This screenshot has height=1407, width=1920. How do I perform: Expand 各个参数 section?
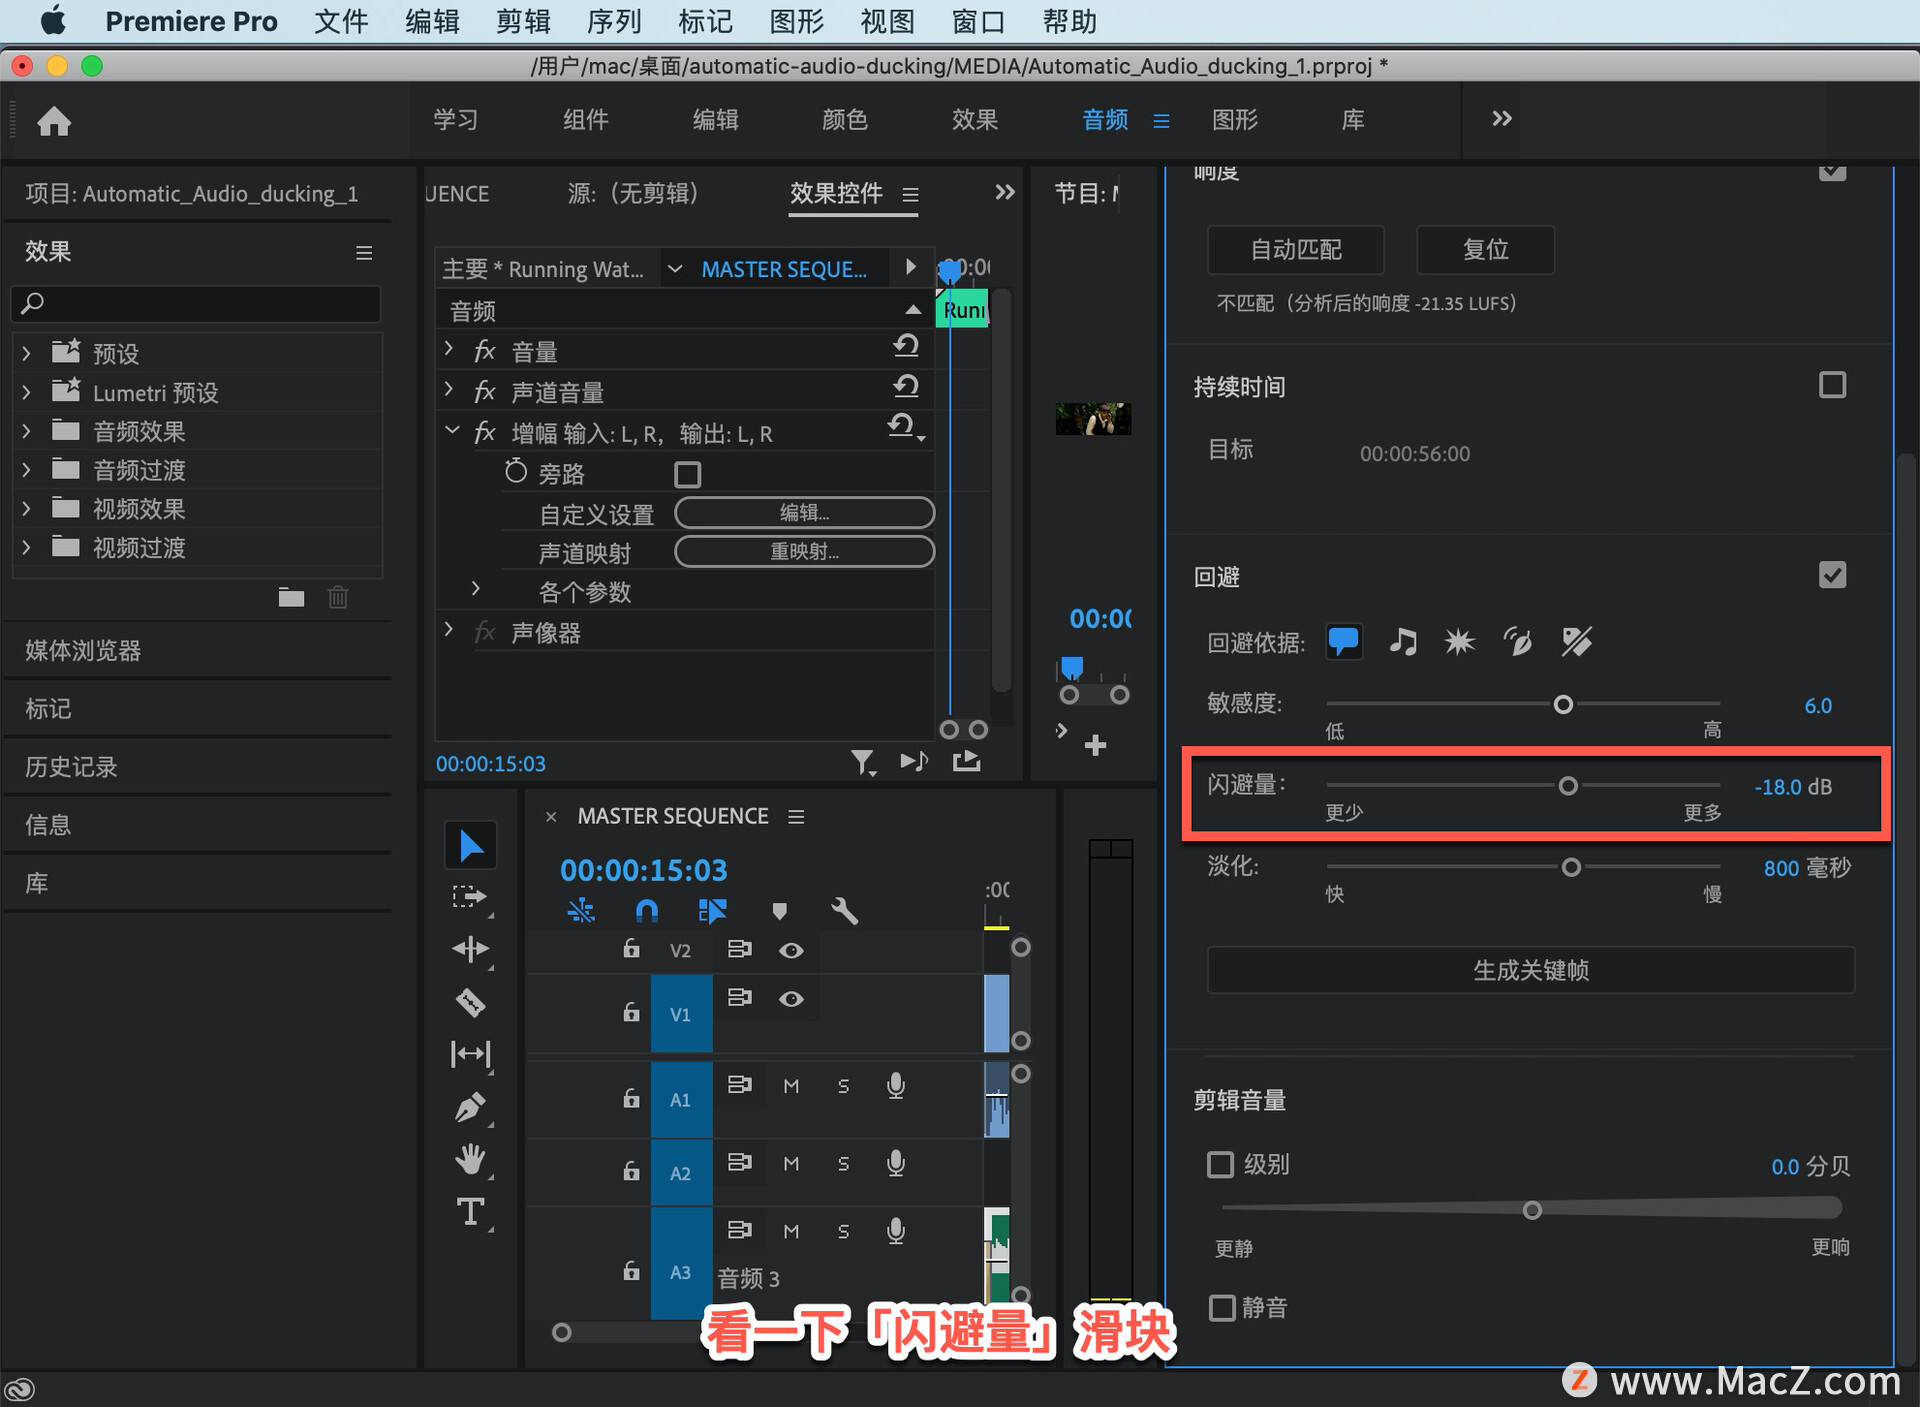(x=476, y=588)
